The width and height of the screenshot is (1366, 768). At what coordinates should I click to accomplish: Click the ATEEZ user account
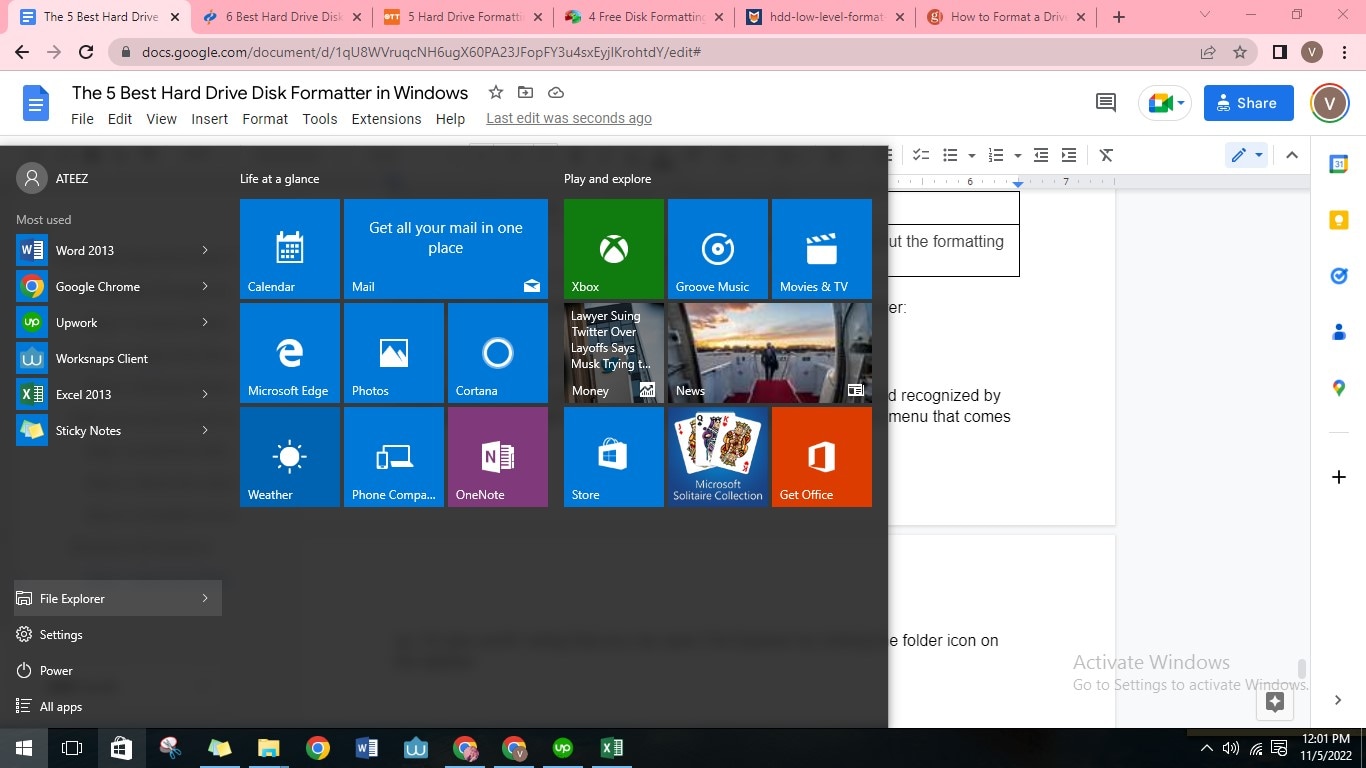point(54,178)
